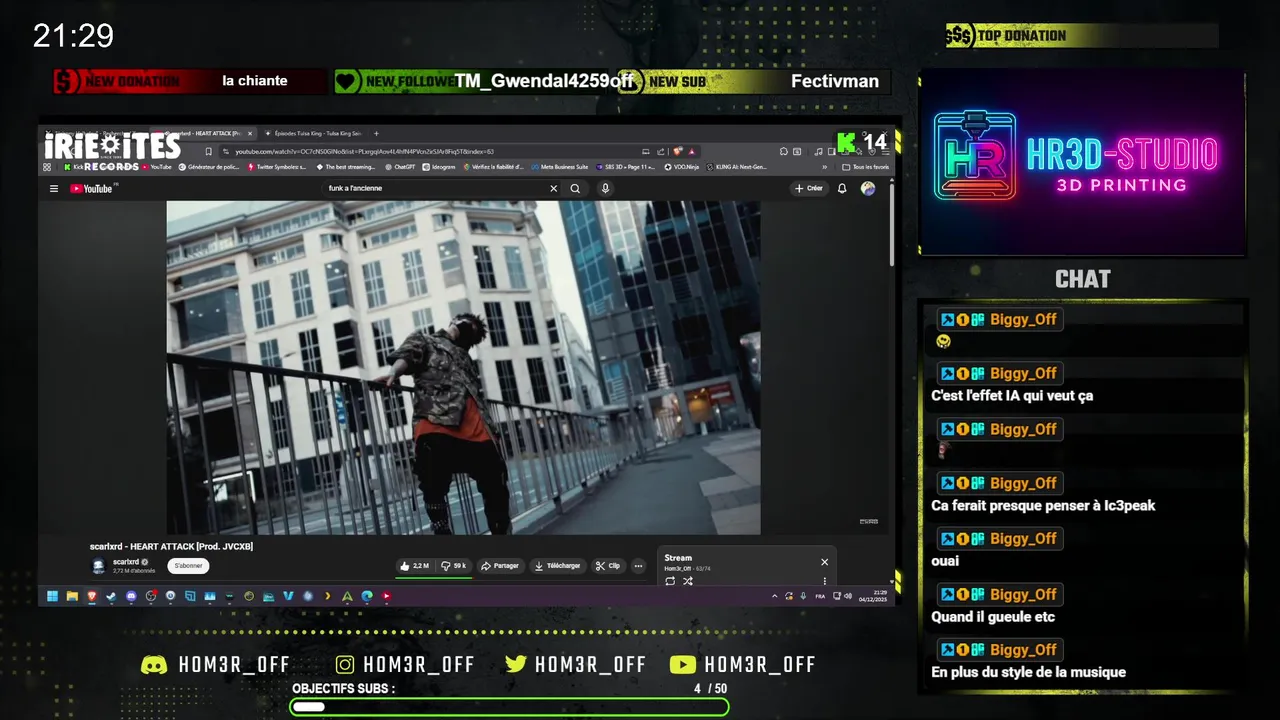Open more actions ellipsis under video
Image resolution: width=1280 pixels, height=720 pixels.
(638, 566)
